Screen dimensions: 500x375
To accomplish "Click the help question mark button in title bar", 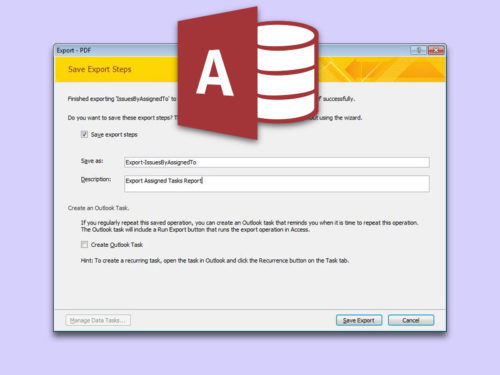I will 419,50.
